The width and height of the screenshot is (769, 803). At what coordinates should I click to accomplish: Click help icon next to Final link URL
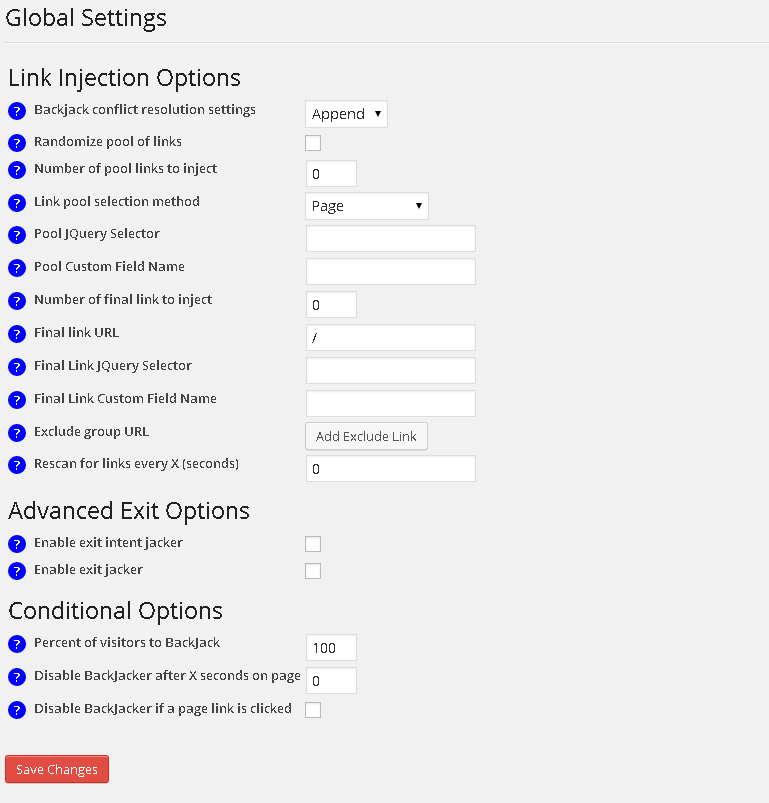16,334
